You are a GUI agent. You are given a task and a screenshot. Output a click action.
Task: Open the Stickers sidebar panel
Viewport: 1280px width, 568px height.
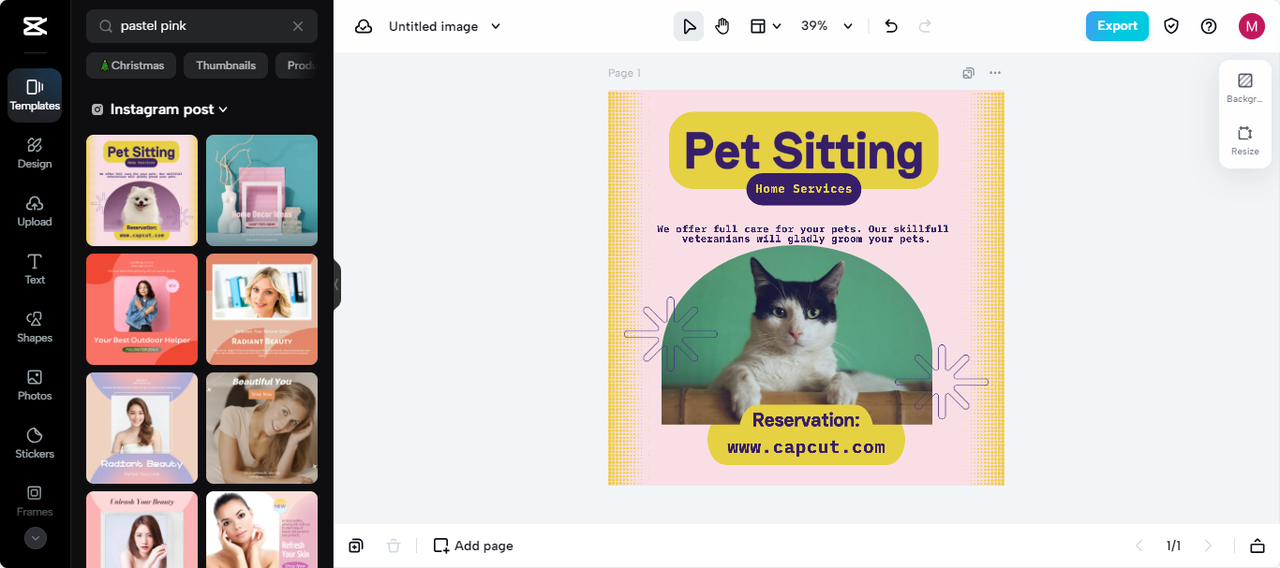coord(35,443)
